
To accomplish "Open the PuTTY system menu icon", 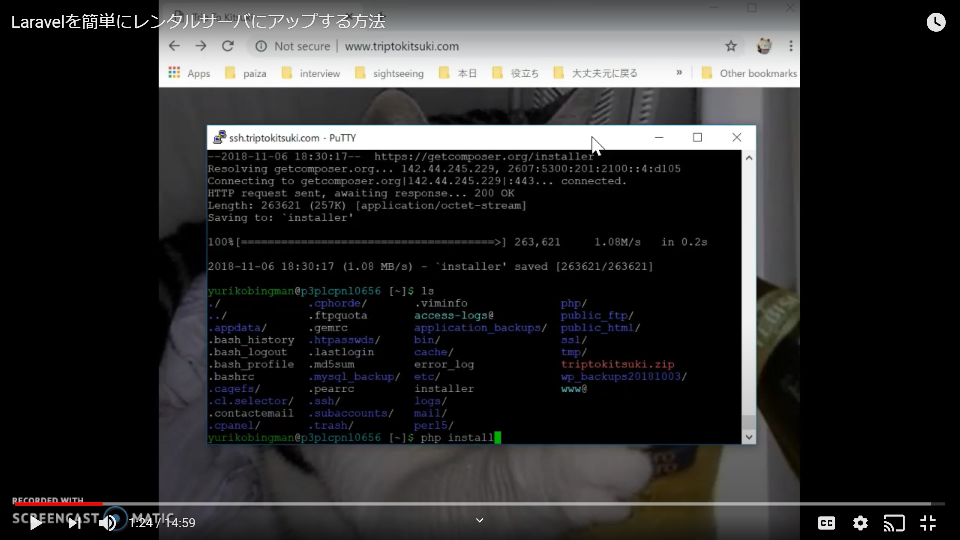I will click(x=219, y=138).
